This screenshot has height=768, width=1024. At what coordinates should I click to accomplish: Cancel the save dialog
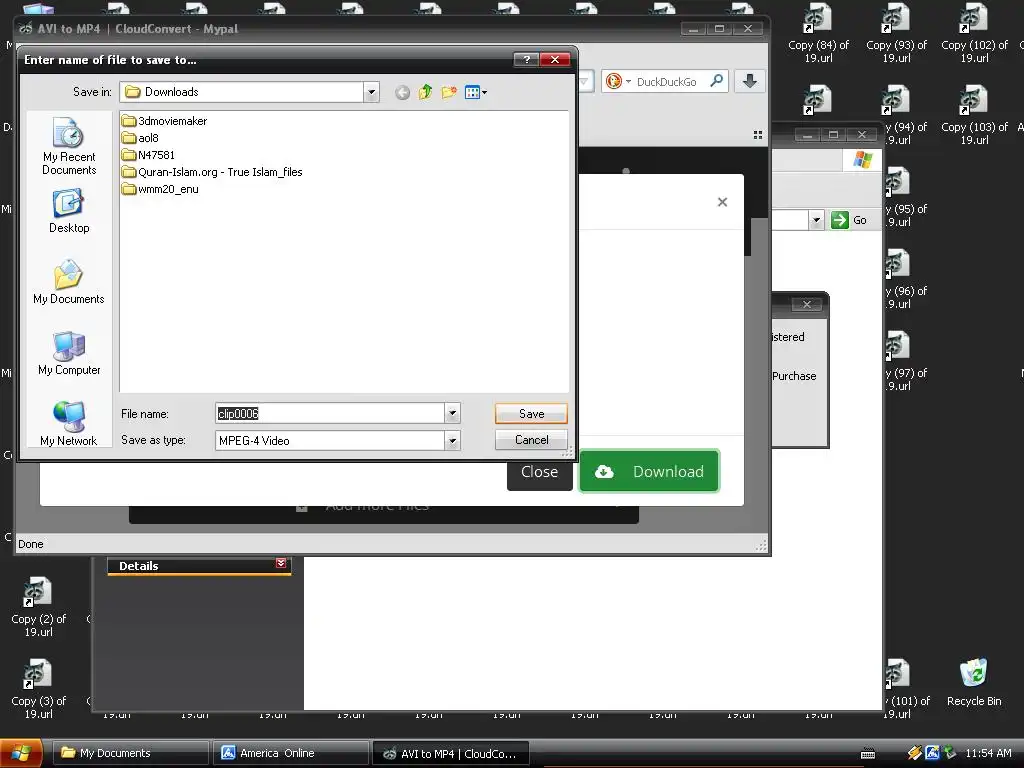531,440
